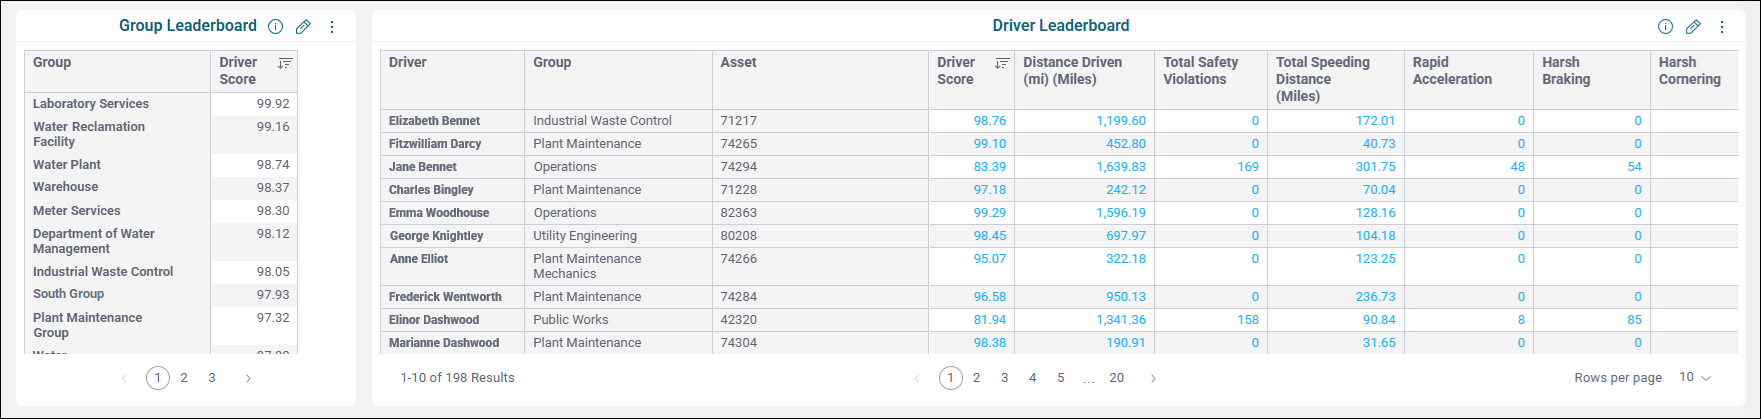Go to previous page in Driver Leaderboard
Image resolution: width=1761 pixels, height=419 pixels.
click(917, 378)
